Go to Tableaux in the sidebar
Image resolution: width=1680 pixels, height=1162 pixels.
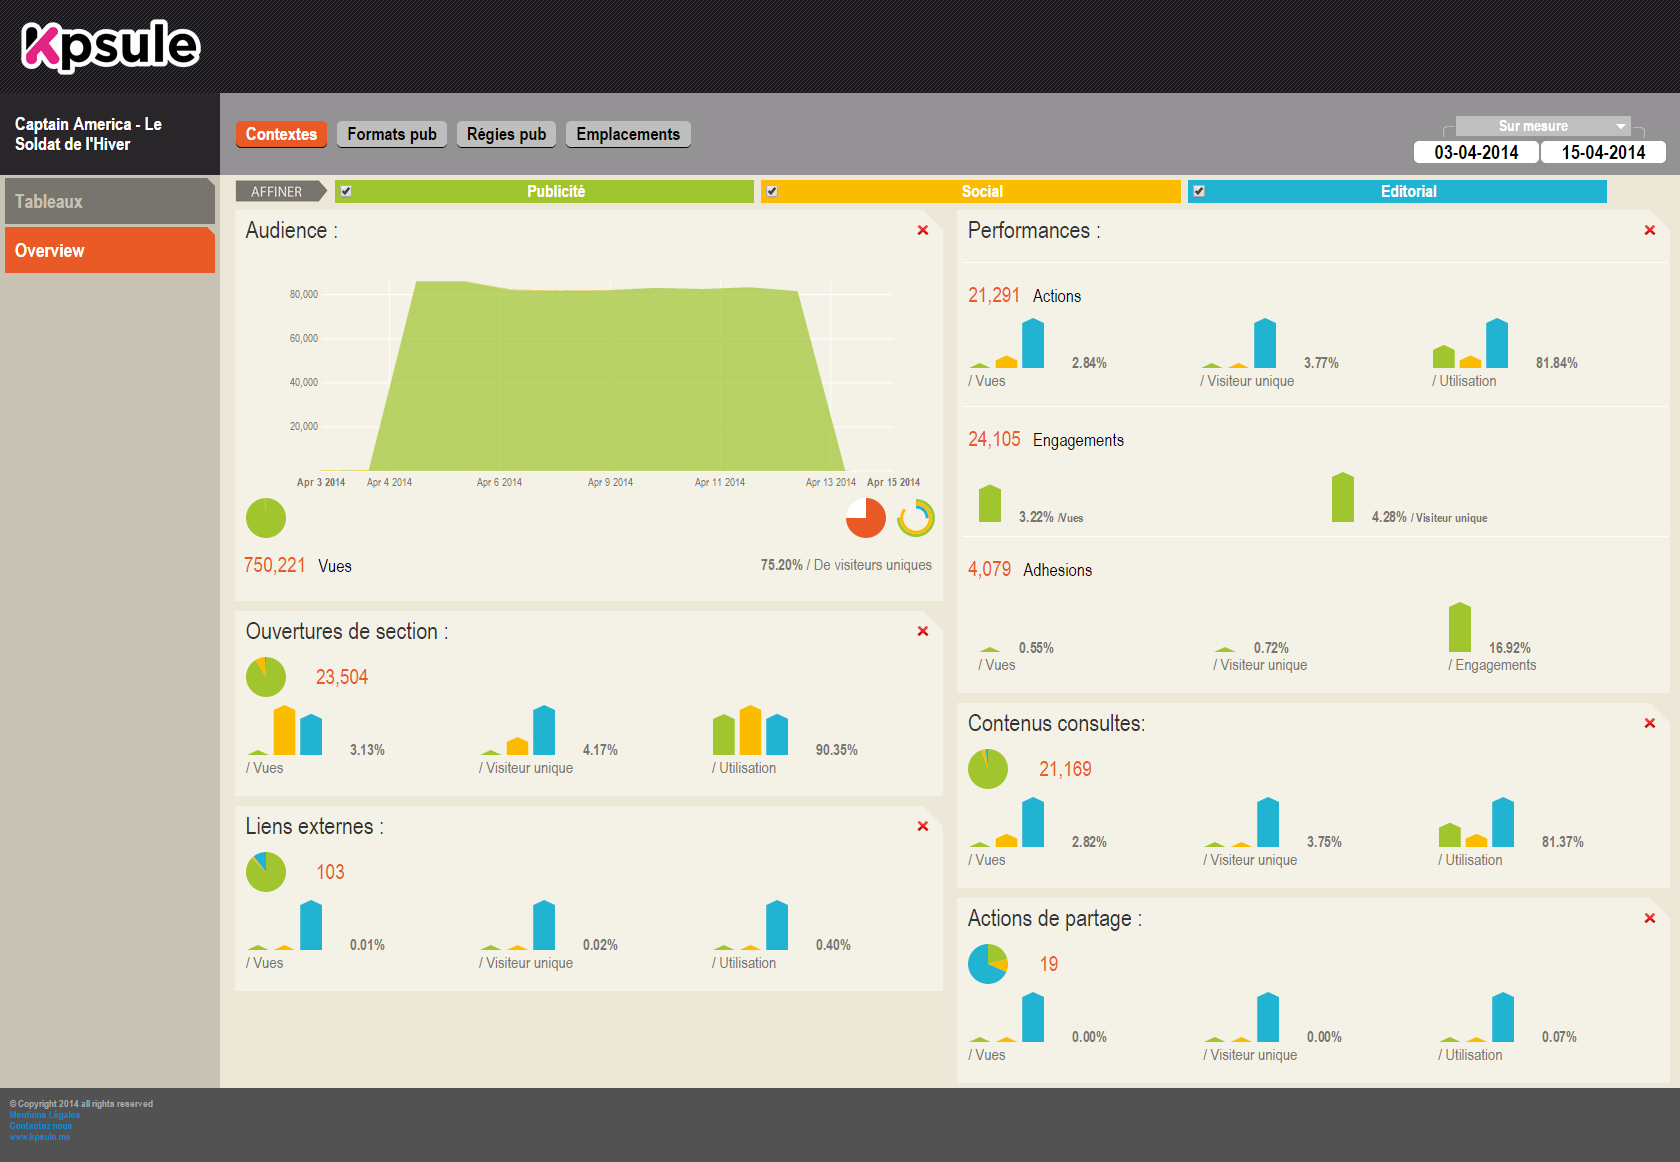click(109, 201)
